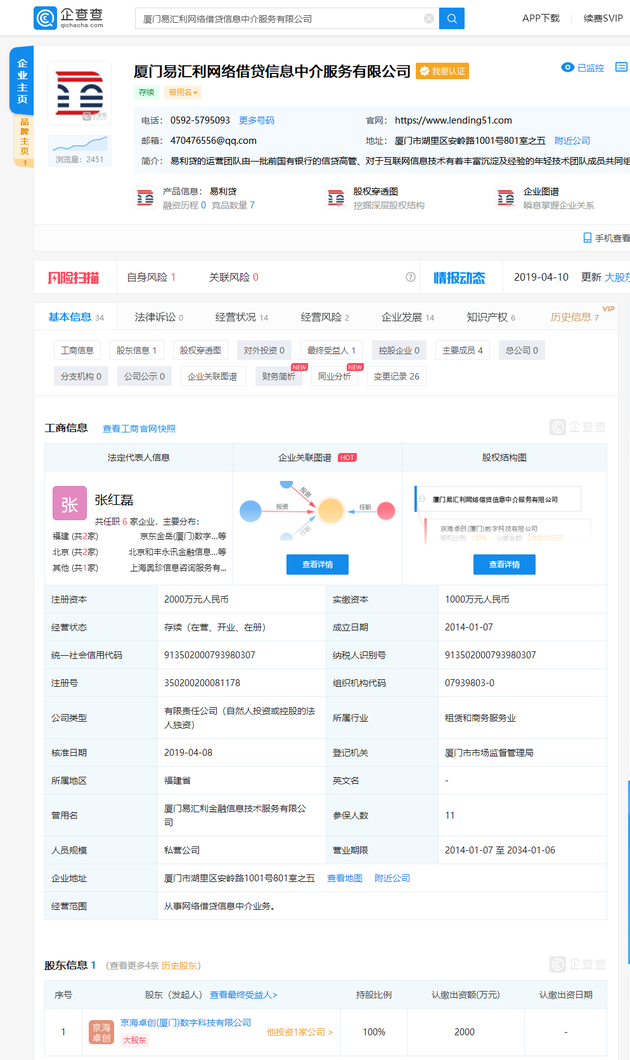630x1060 pixels.
Task: Click the 产品信息 易利贷 icon
Action: click(x=145, y=198)
